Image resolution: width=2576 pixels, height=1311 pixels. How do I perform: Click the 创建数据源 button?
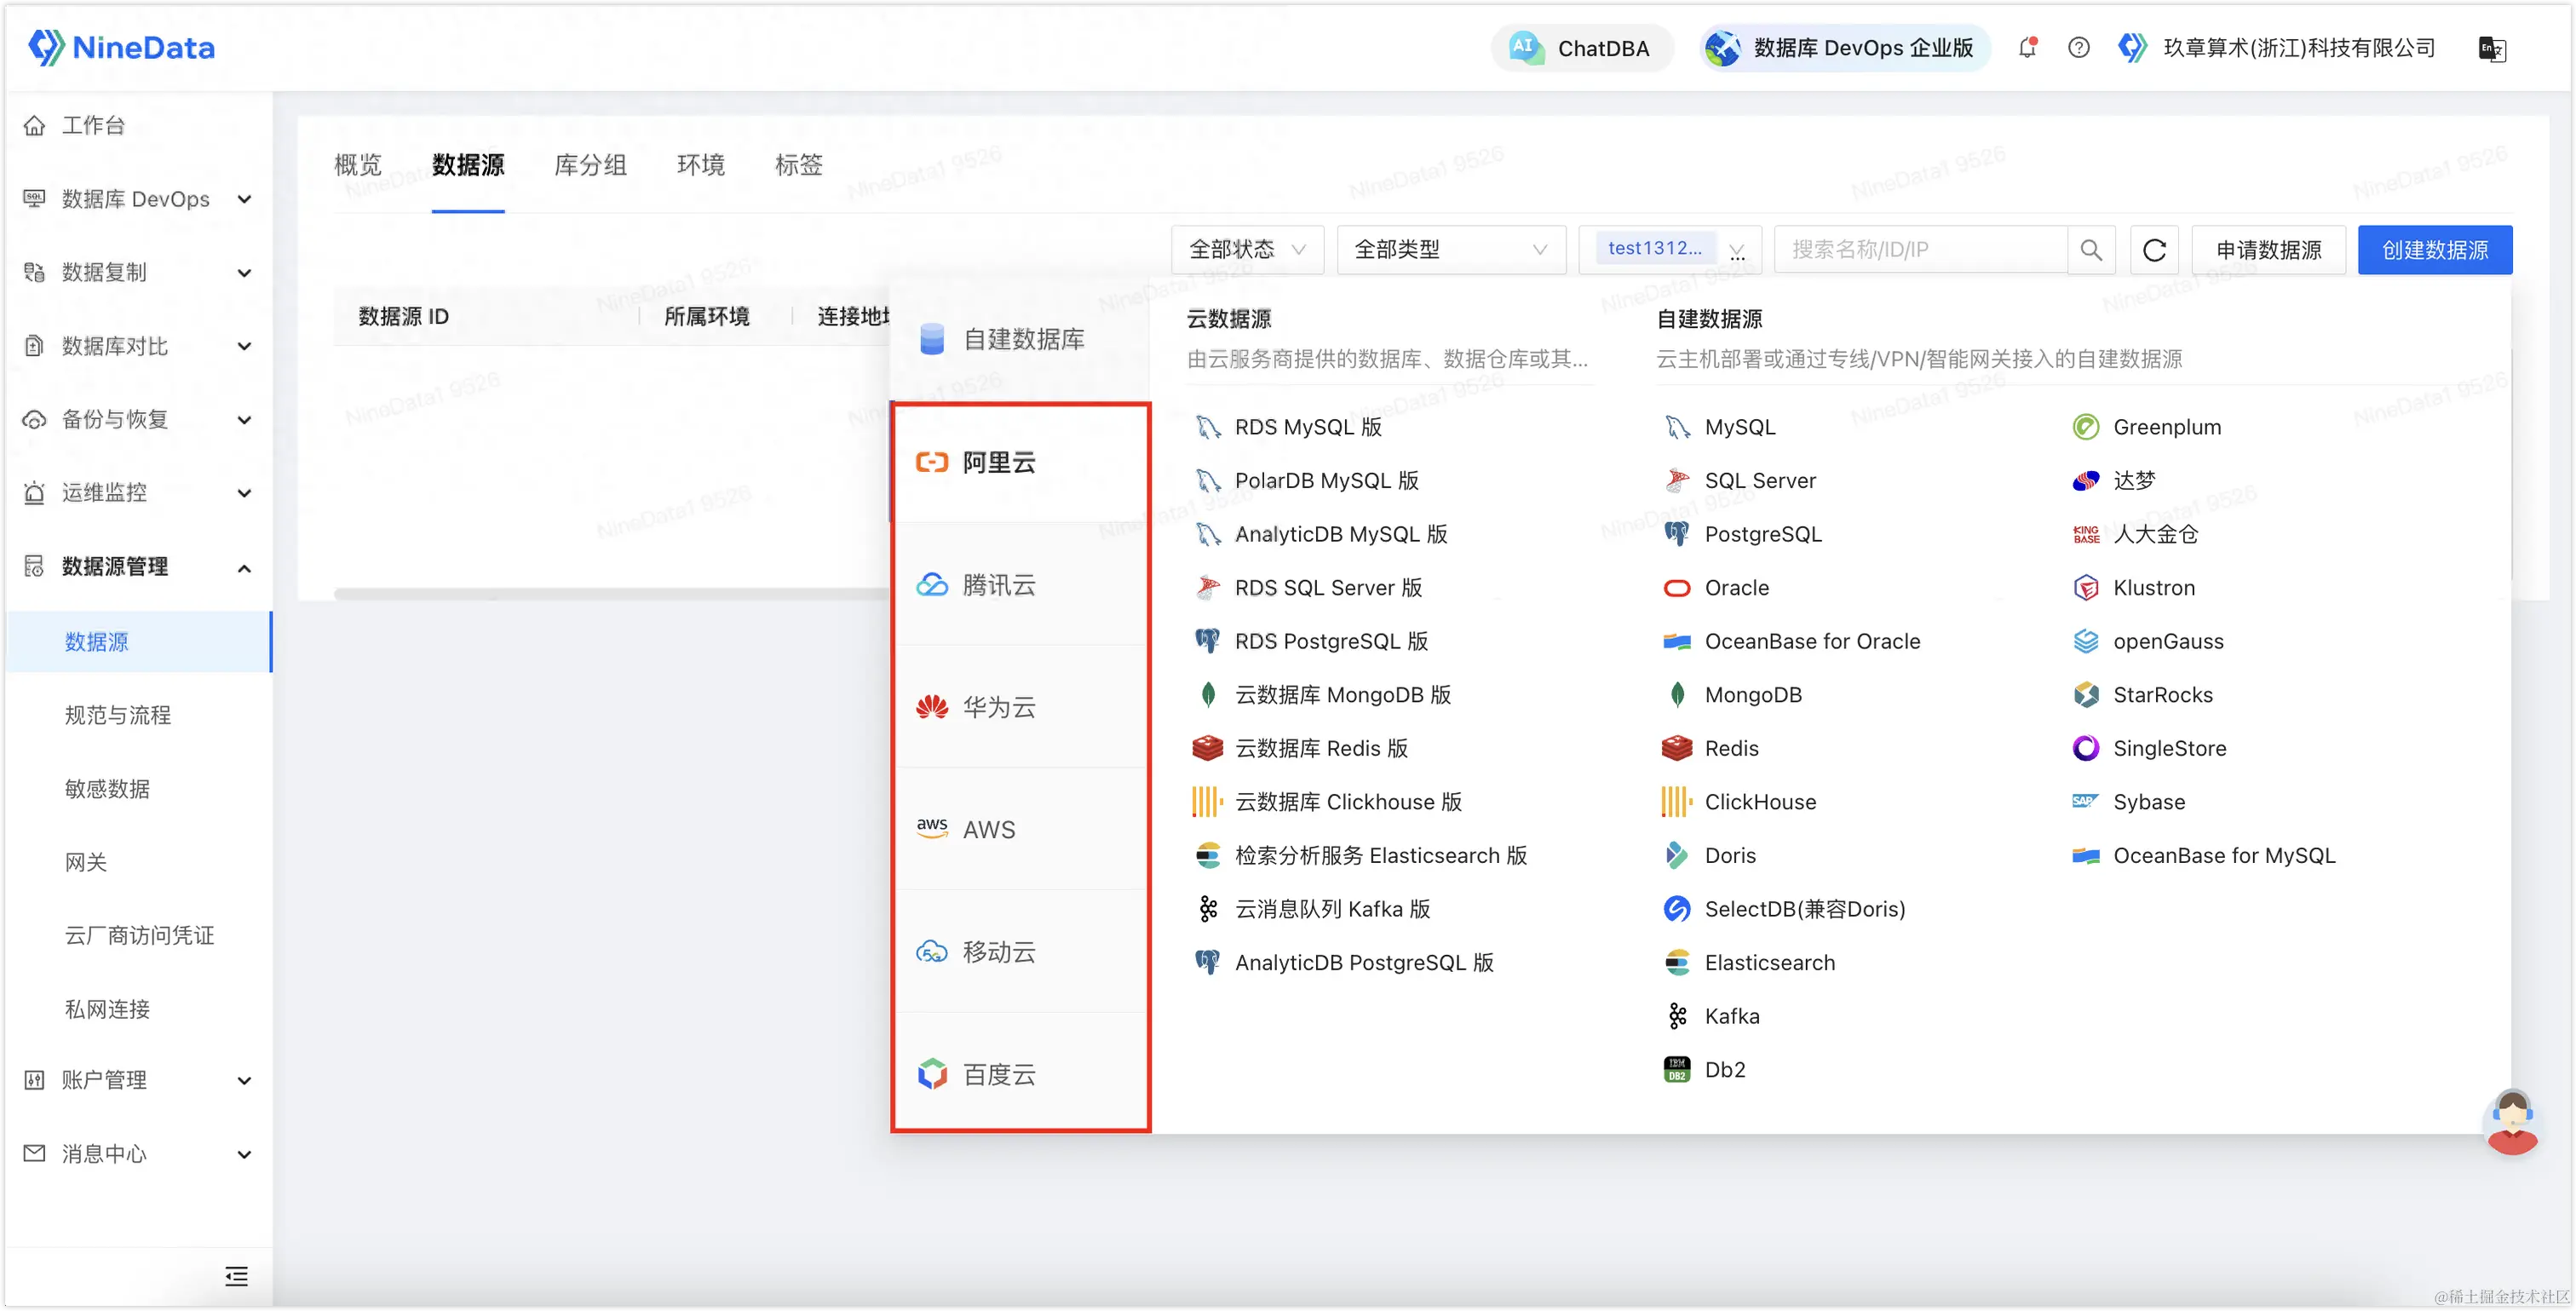tap(2434, 250)
